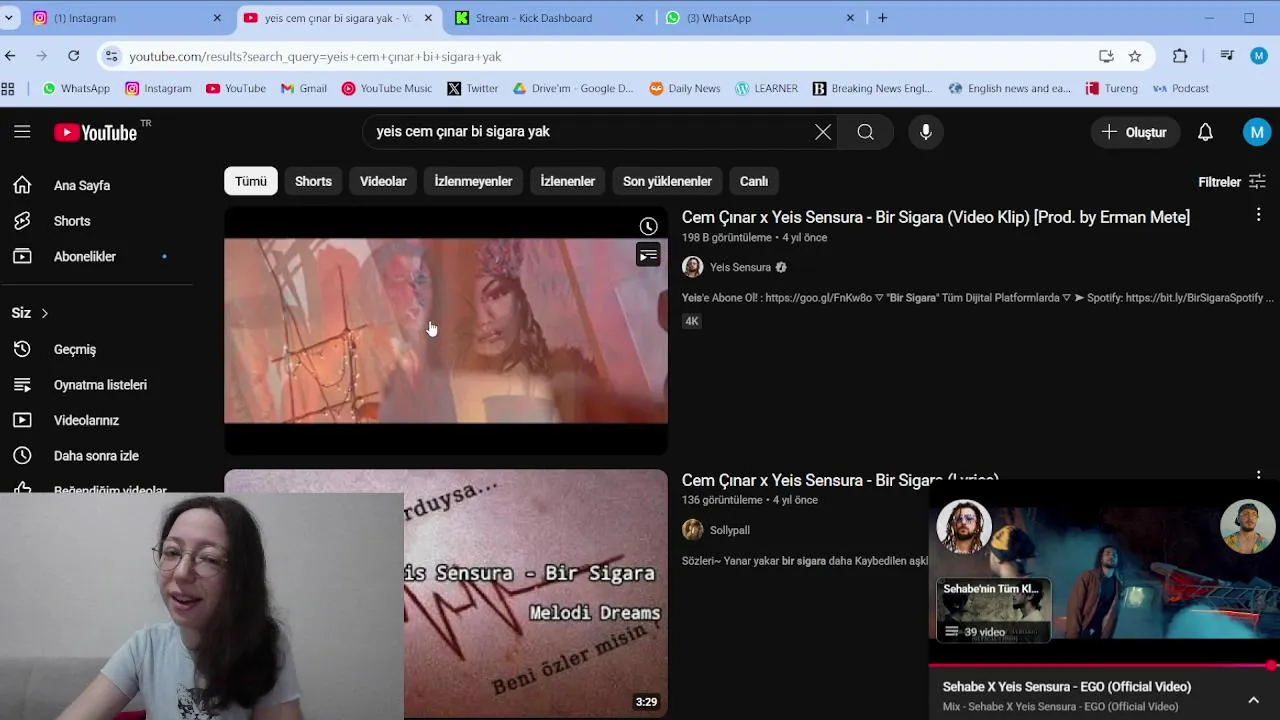Click the magnifier search button

pos(866,132)
